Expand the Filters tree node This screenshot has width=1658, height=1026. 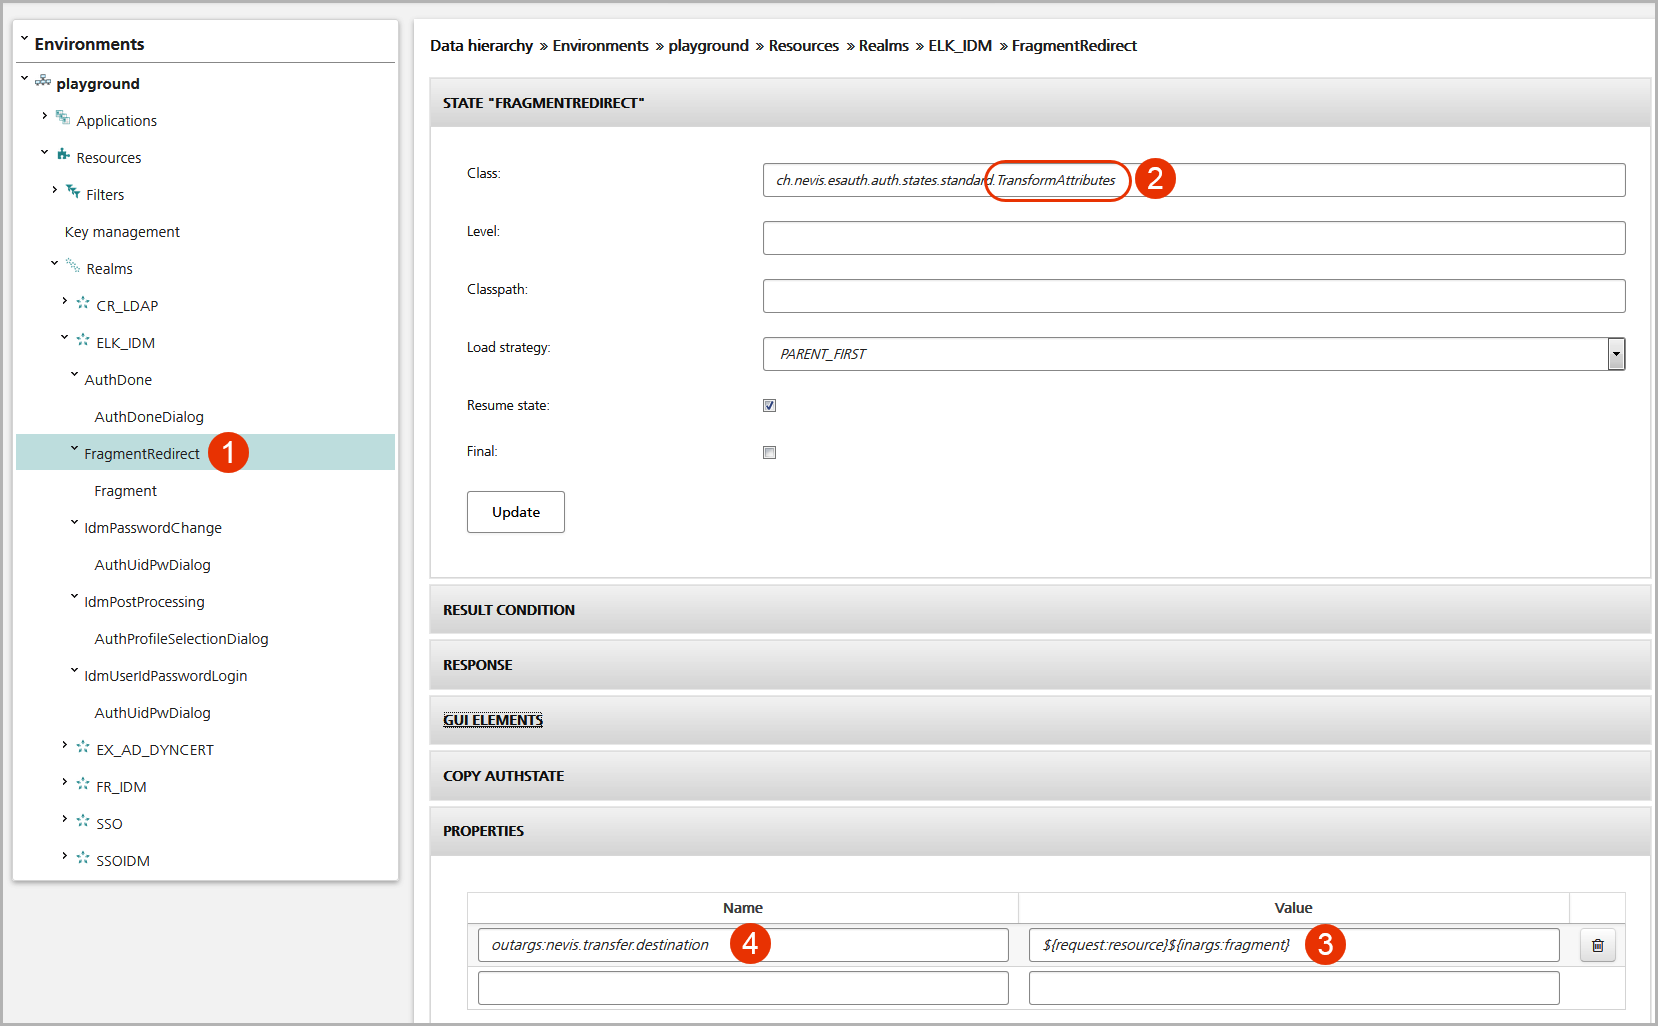pyautogui.click(x=54, y=190)
